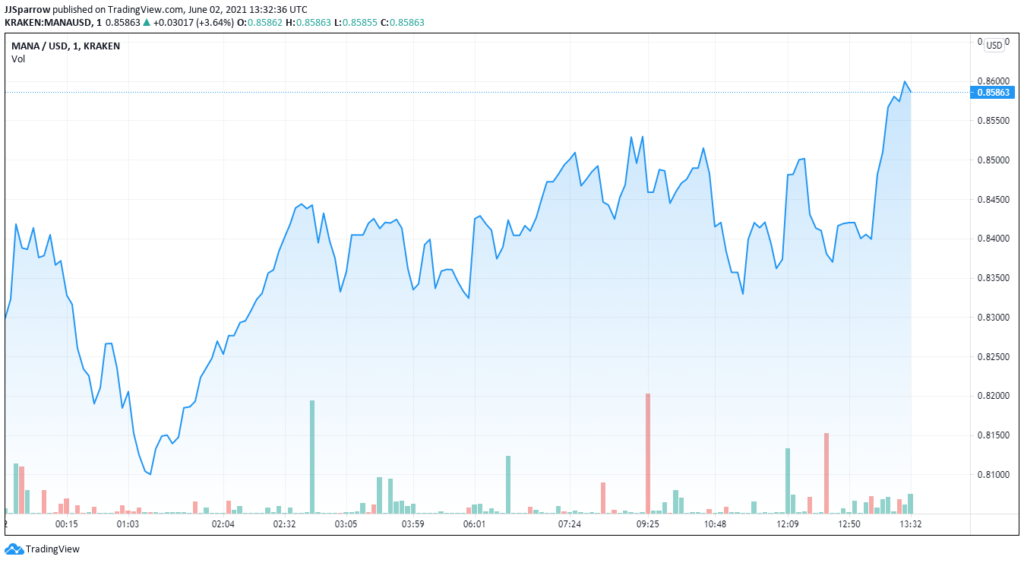The height and width of the screenshot is (563, 1024).
Task: Click the 13:32 time axis label
Action: click(910, 524)
